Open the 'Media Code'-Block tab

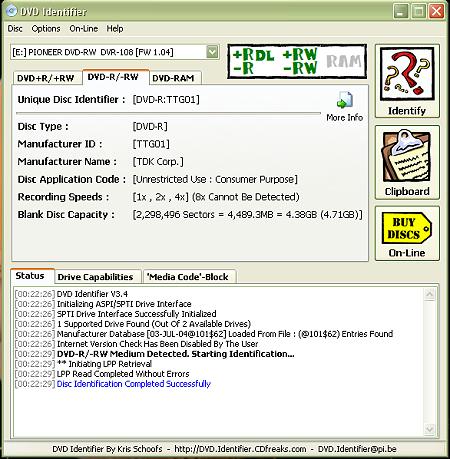tap(188, 277)
